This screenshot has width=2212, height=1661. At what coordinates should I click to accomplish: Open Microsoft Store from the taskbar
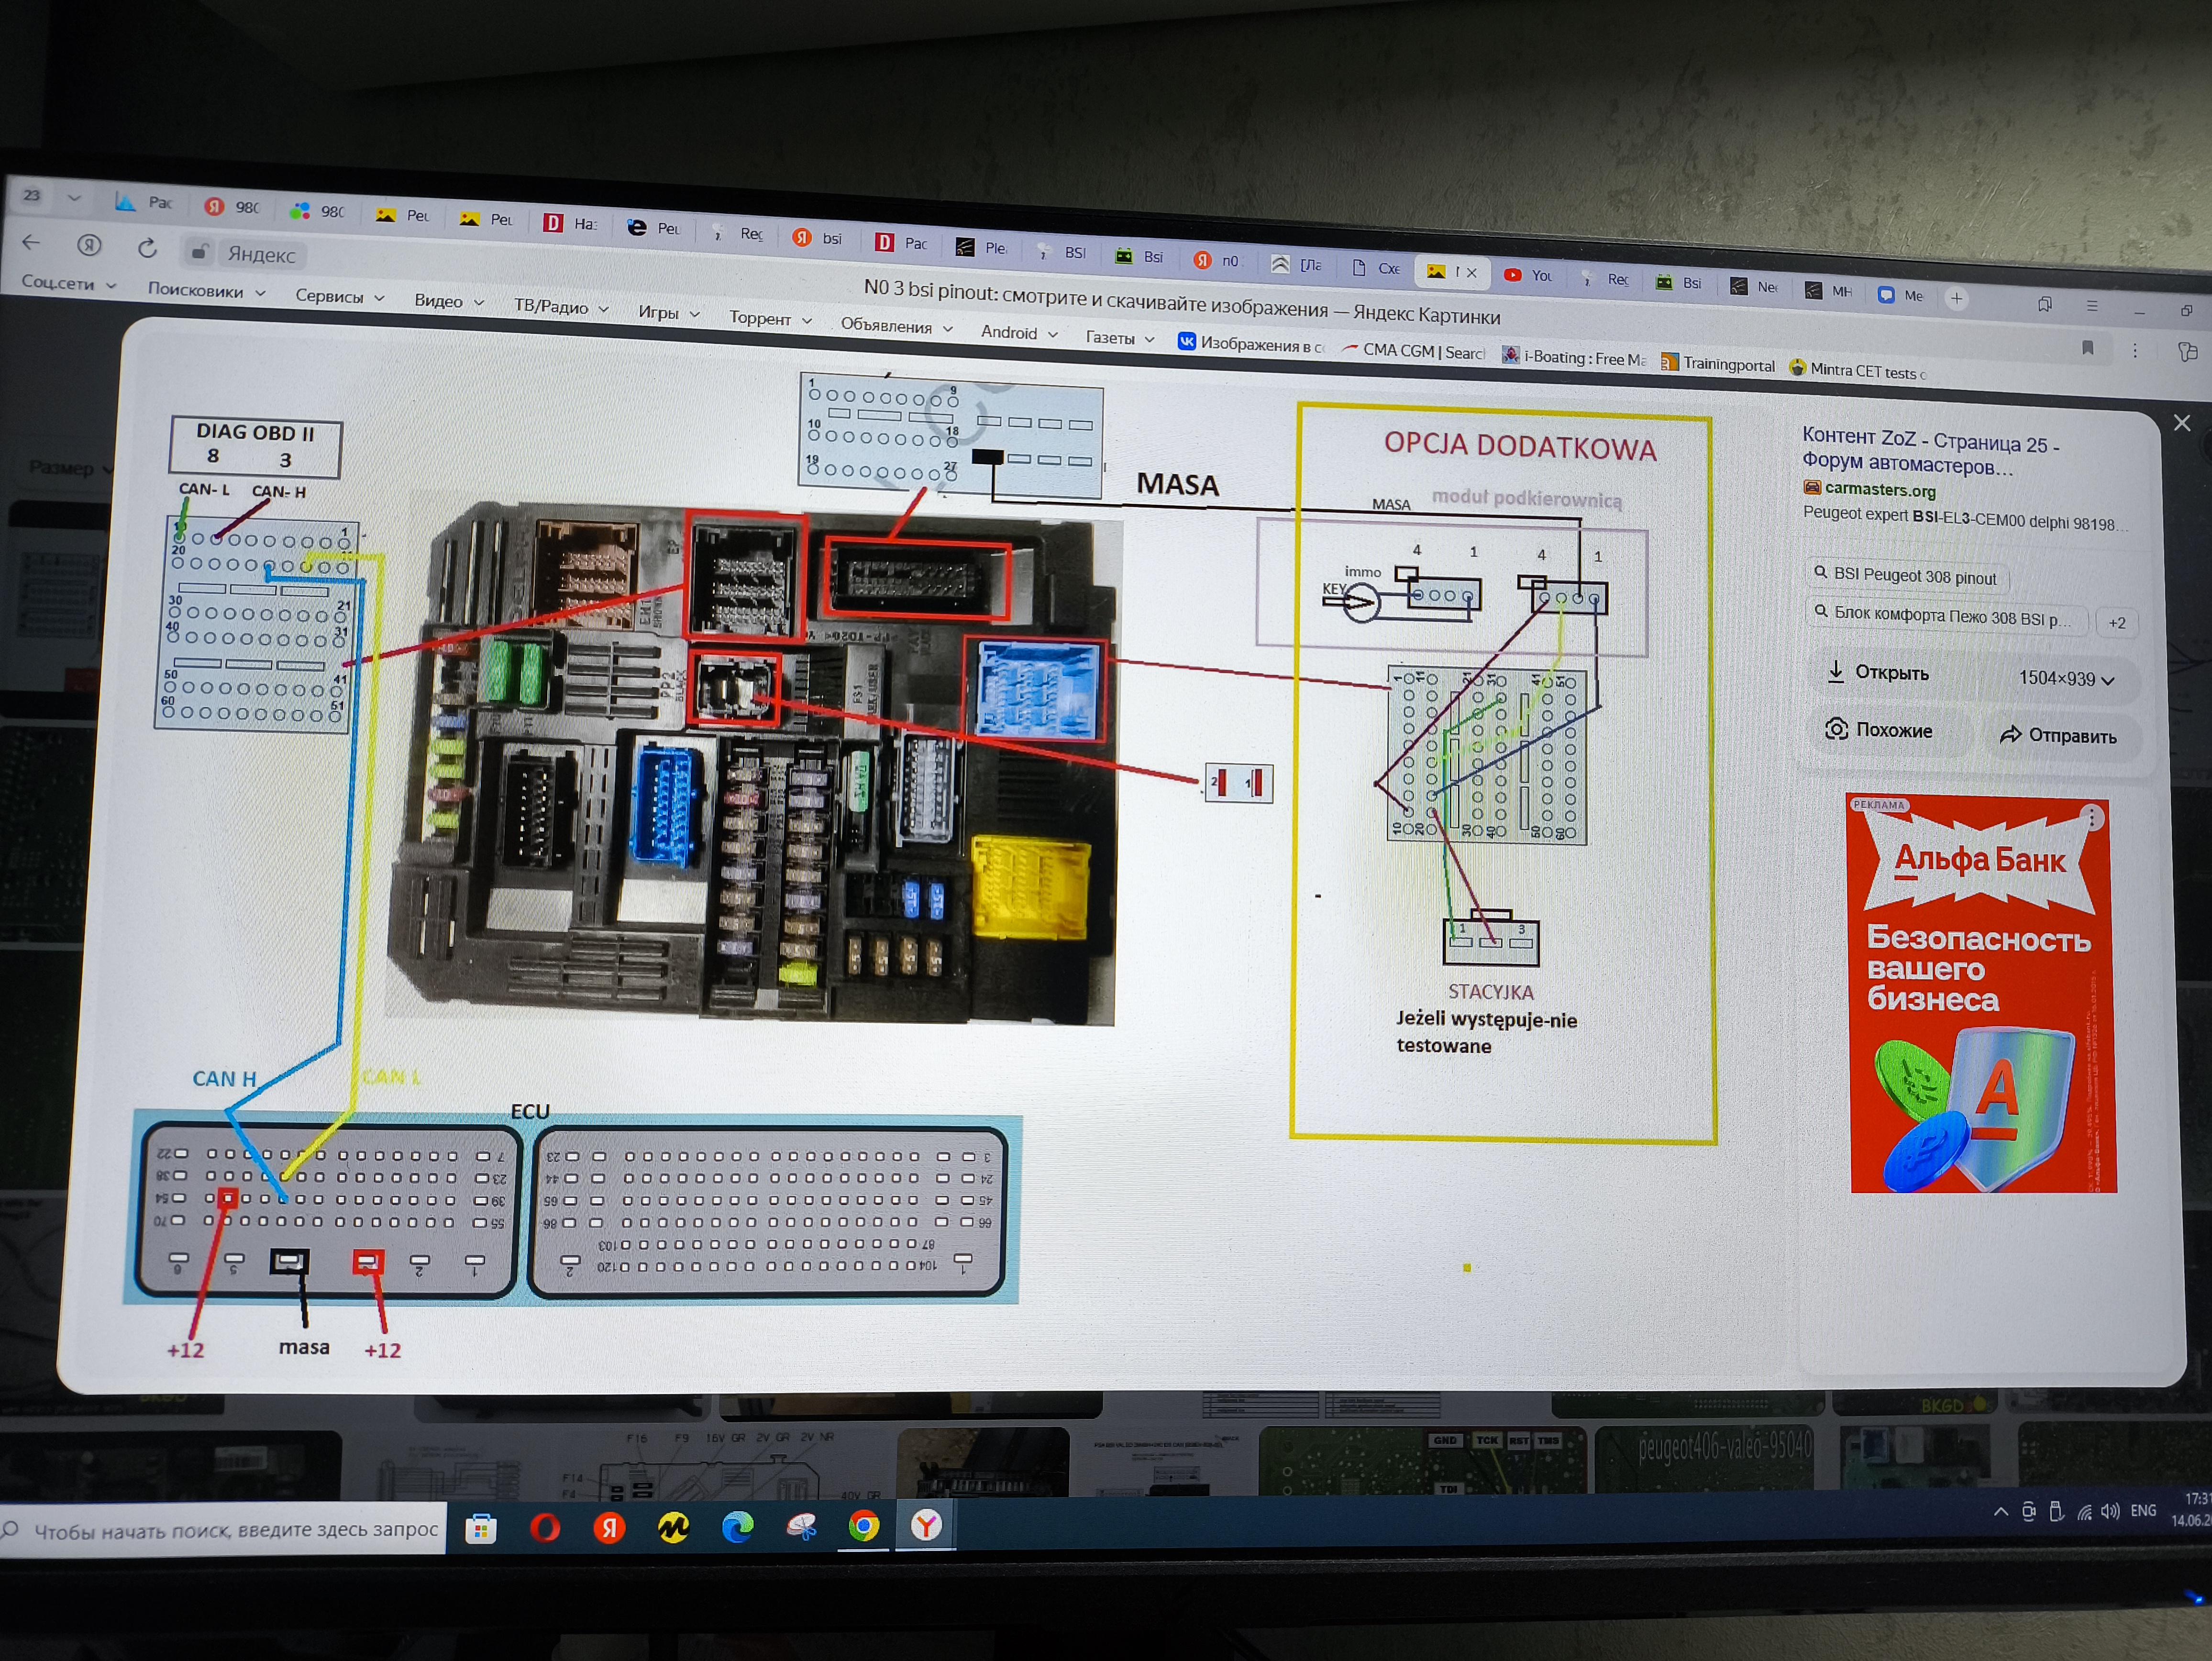(481, 1528)
